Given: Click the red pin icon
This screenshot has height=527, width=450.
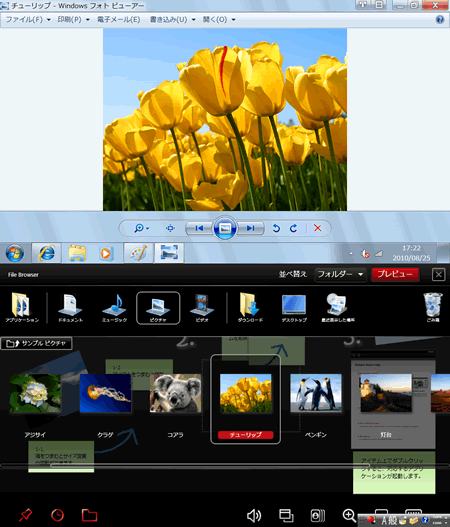Looking at the screenshot, I should tap(26, 515).
